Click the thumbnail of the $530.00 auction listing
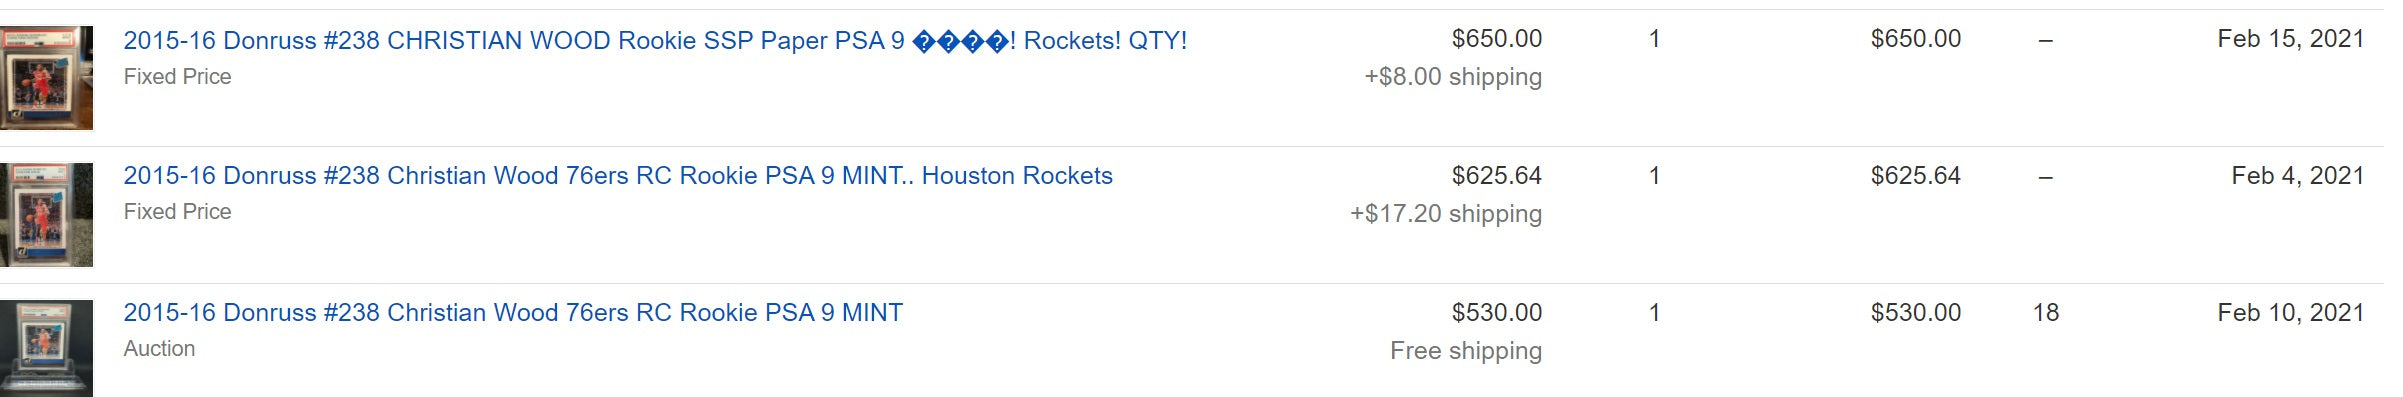 (46, 348)
